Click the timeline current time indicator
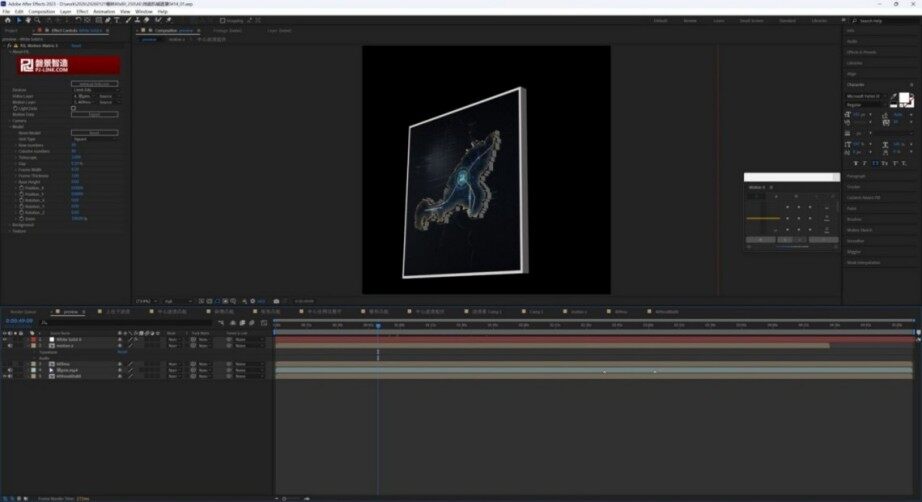The height and width of the screenshot is (502, 922). (378, 325)
